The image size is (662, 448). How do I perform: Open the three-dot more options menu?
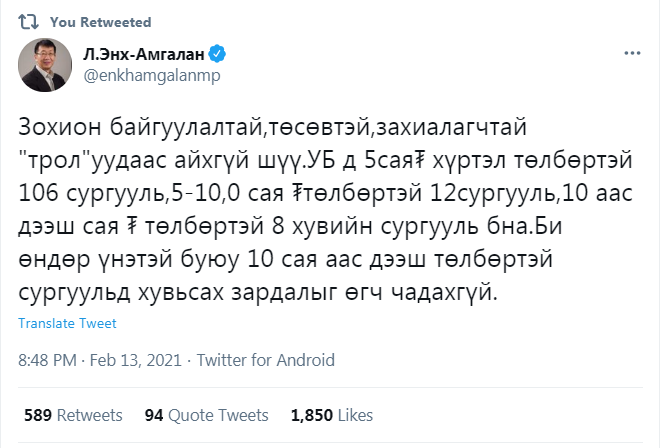pos(632,53)
